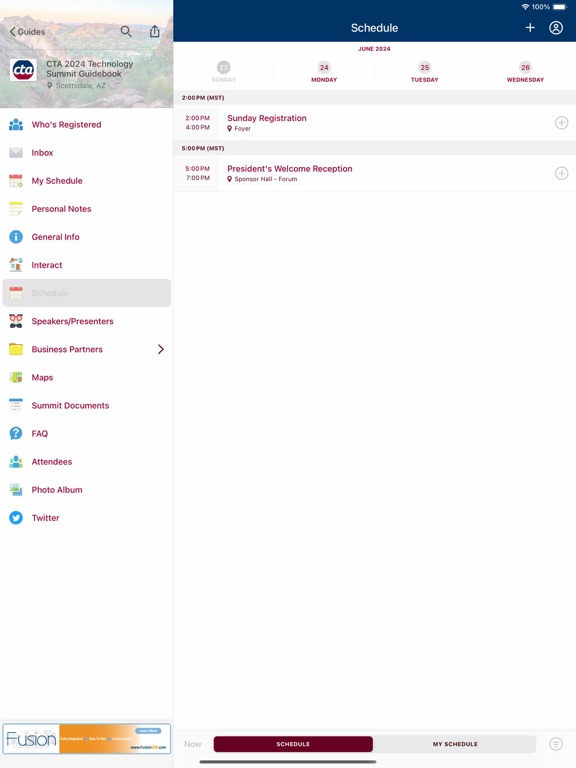Screen dimensions: 576x768
Task: Open the General Info entry
Action: [87, 237]
